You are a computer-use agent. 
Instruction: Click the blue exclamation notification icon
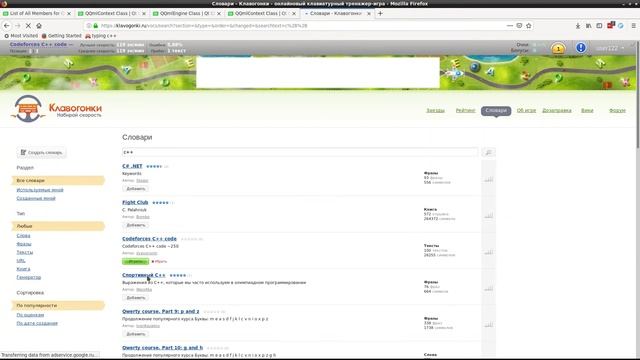tap(581, 48)
